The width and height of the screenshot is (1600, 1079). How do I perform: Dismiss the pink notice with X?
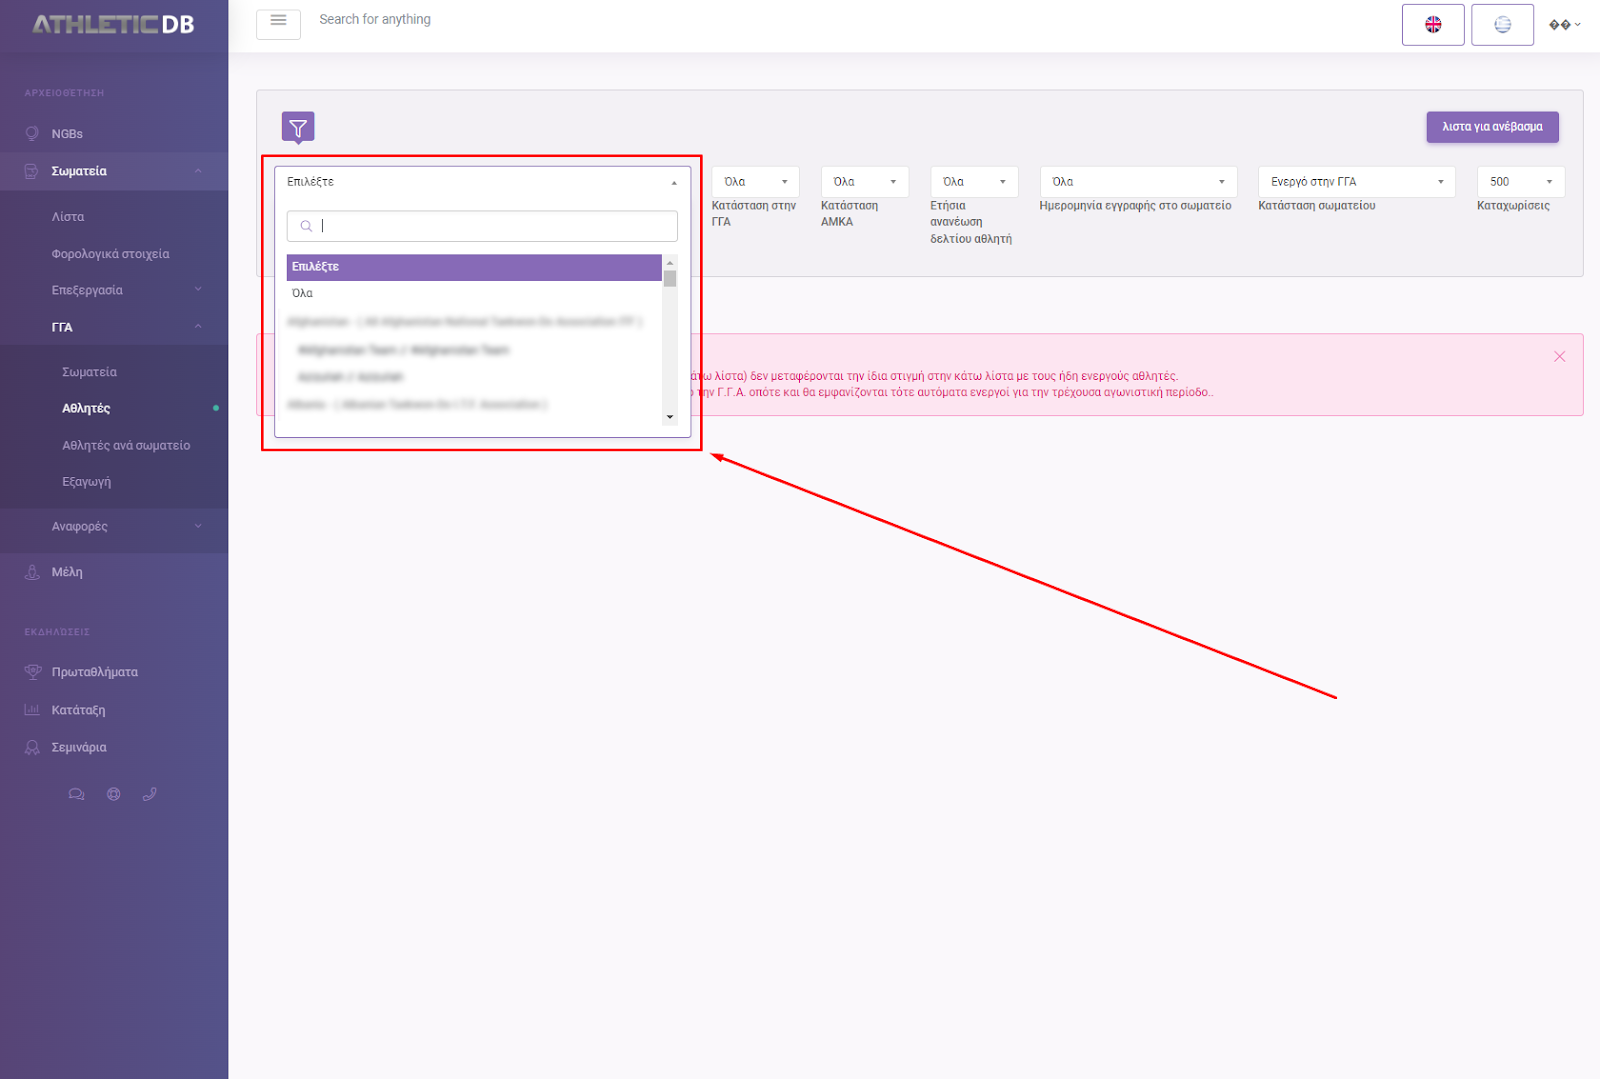[1559, 356]
